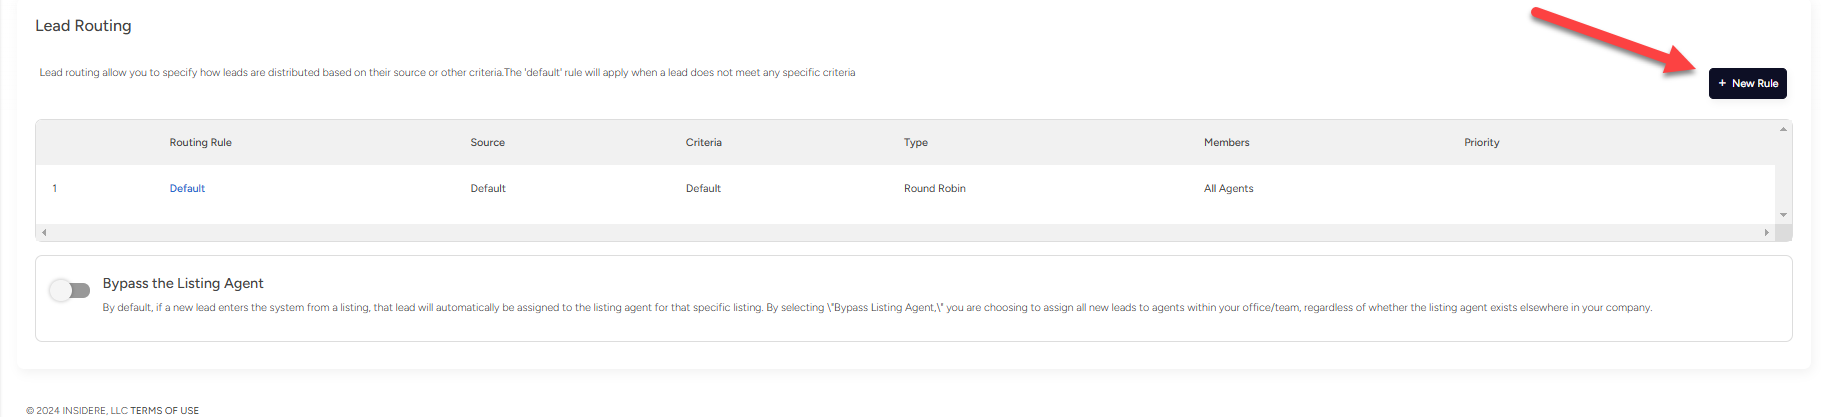Screen dimensions: 1821x417
Task: Select the Default cell under Criteria
Action: pos(703,188)
